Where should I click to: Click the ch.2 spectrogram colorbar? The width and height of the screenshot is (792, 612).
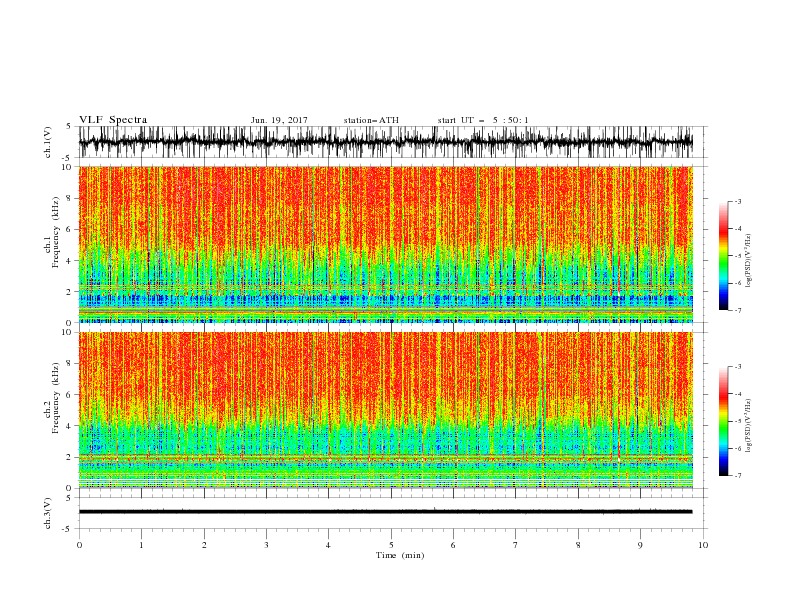point(723,421)
